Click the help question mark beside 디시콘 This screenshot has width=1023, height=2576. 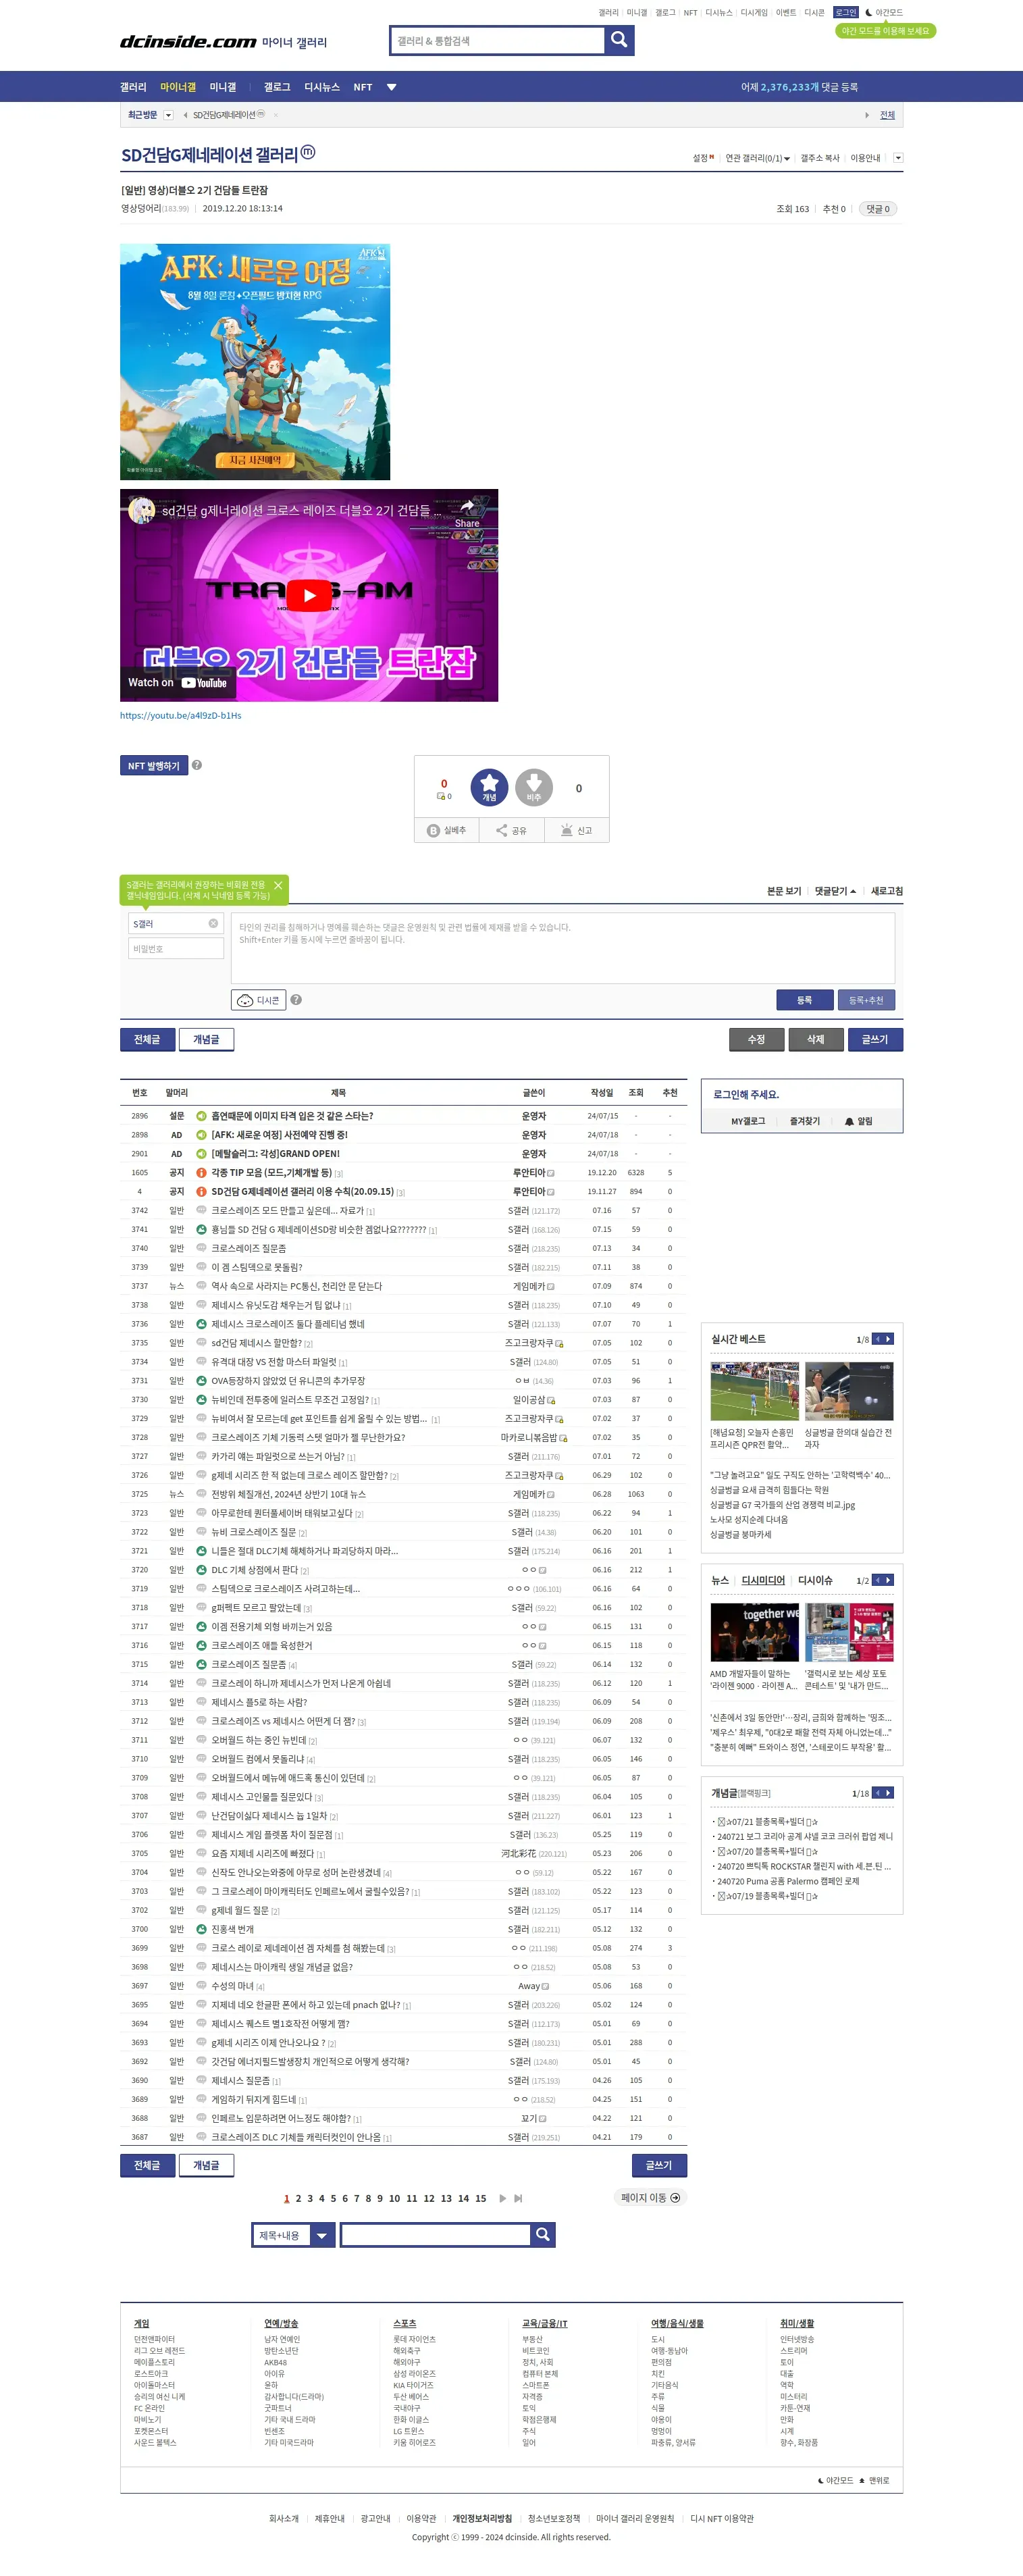coord(296,1000)
